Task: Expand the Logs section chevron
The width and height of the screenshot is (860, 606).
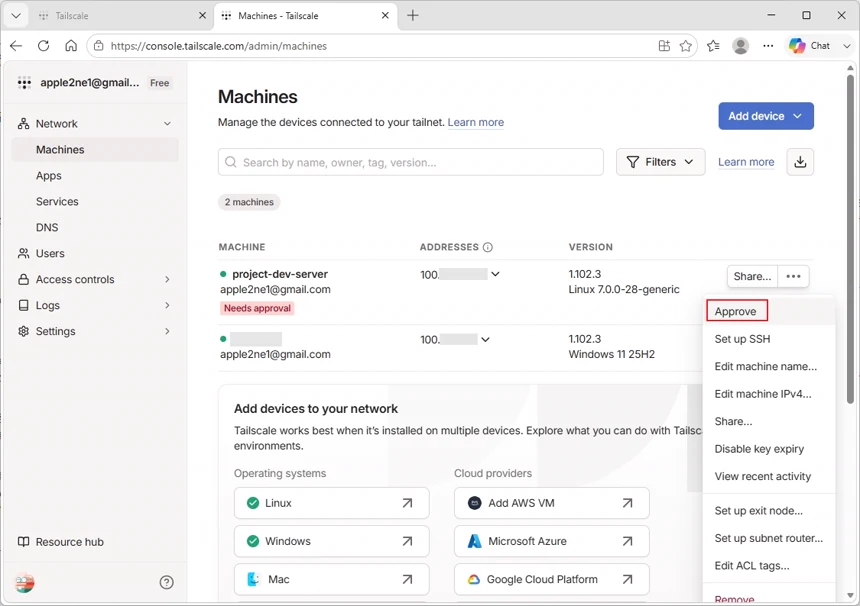Action: [167, 305]
